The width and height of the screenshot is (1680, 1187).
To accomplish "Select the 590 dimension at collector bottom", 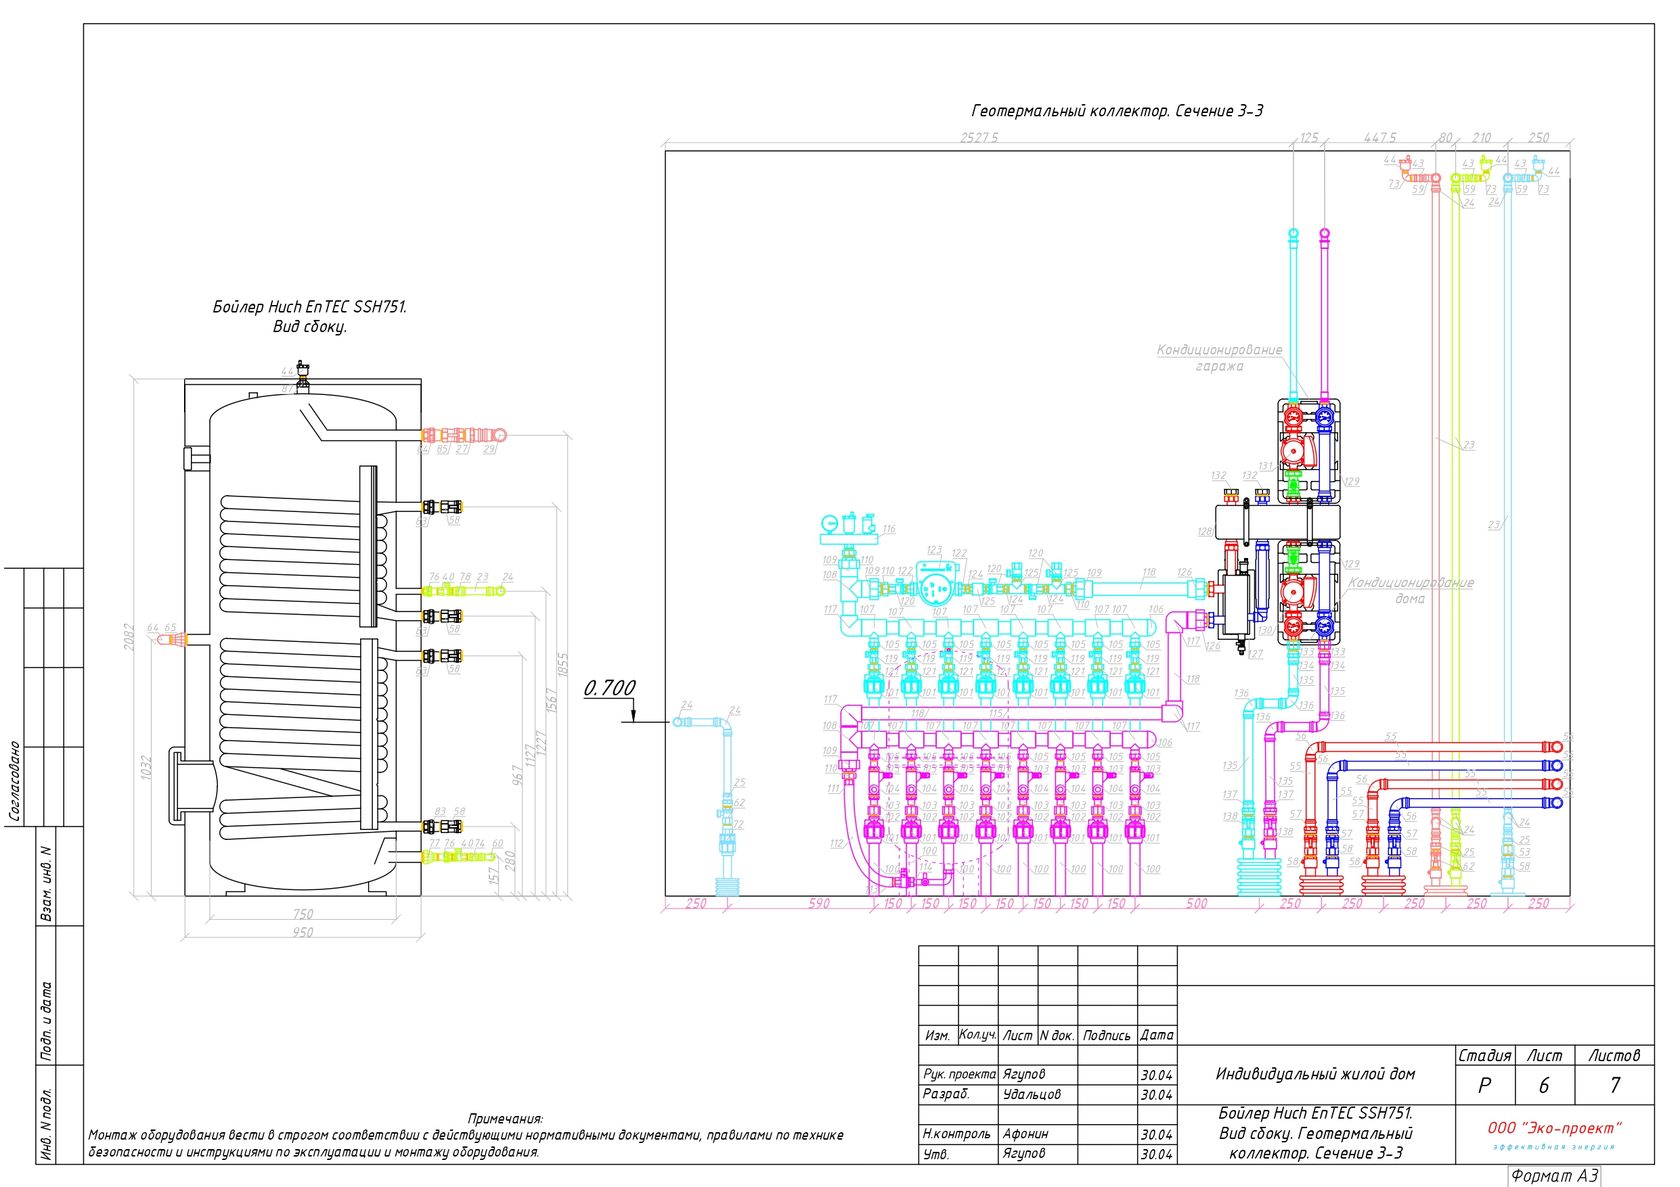I will pos(819,904).
